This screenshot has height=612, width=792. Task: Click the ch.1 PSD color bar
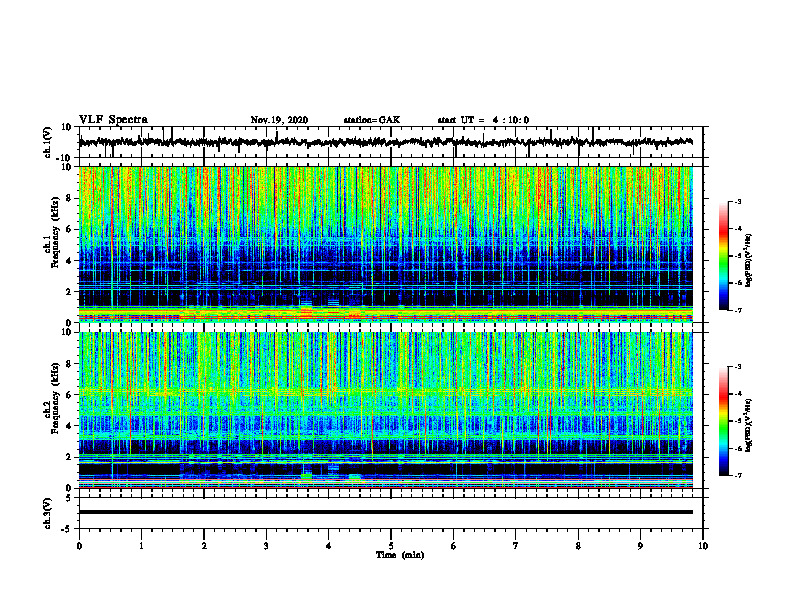point(724,256)
